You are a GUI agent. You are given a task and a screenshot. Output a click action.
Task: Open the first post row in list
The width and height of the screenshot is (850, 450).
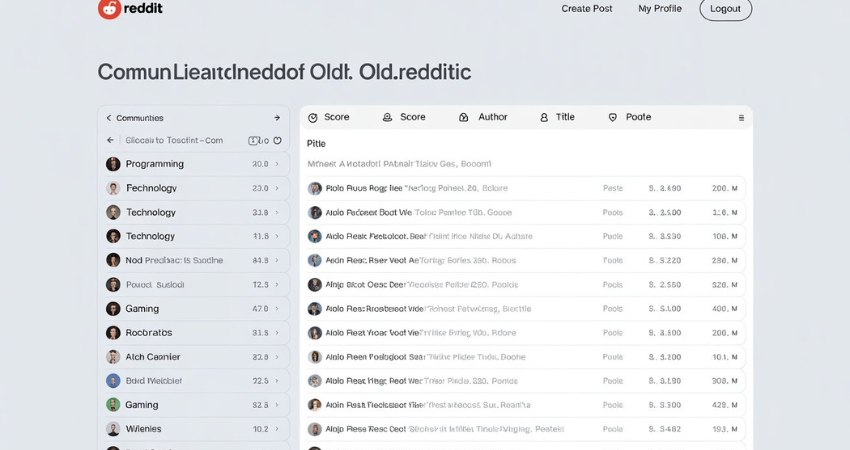526,188
